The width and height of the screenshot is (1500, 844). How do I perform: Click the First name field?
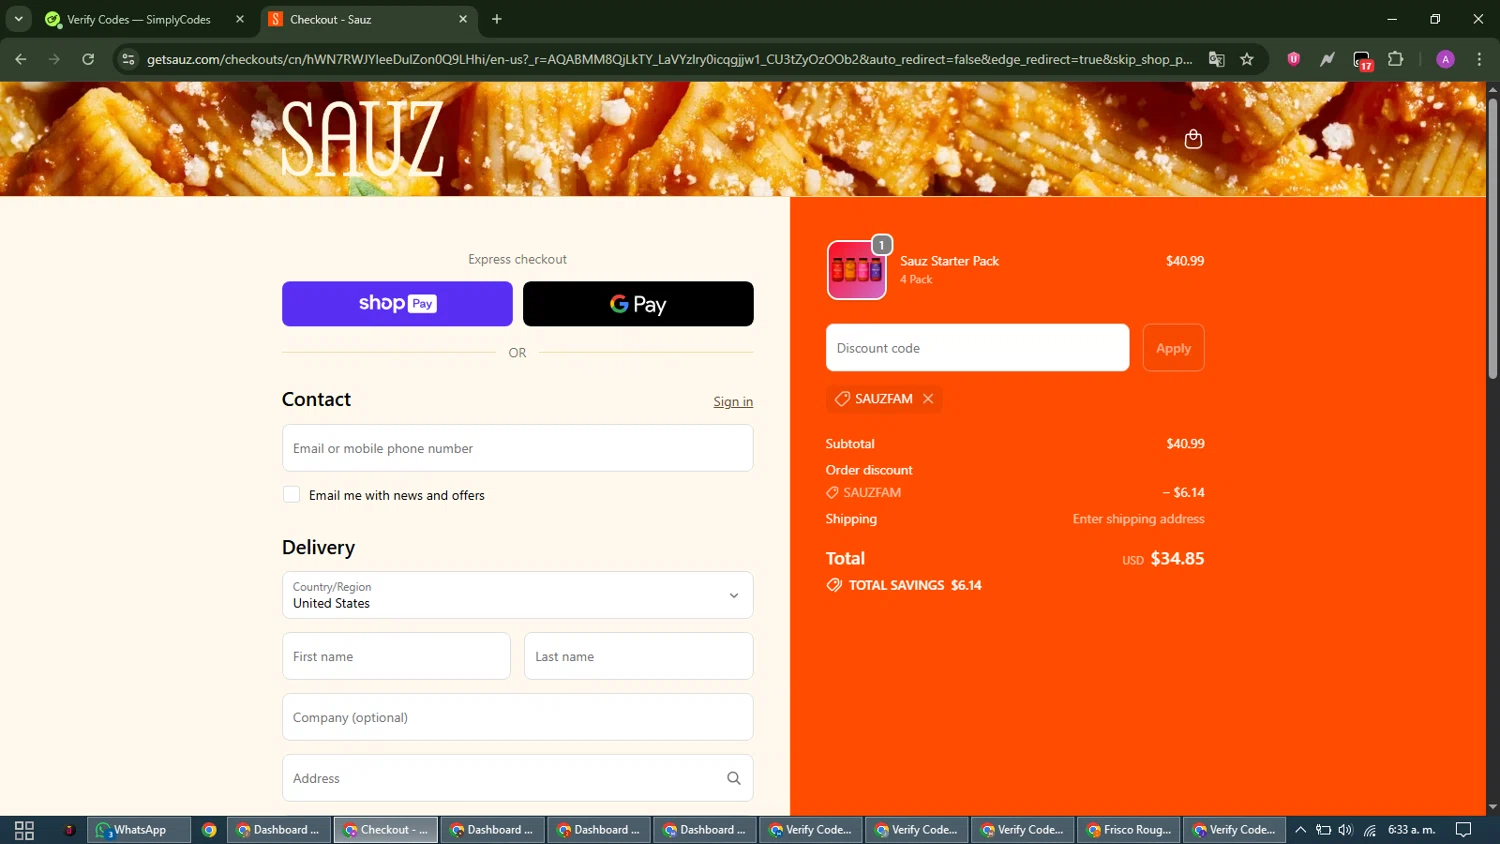(396, 656)
